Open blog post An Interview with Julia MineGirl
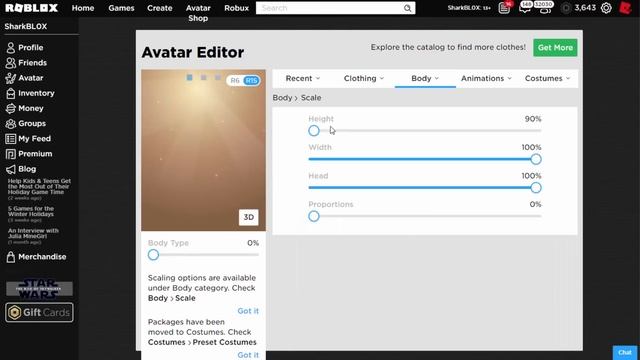Viewport: 640px width, 360px height. [x=33, y=233]
